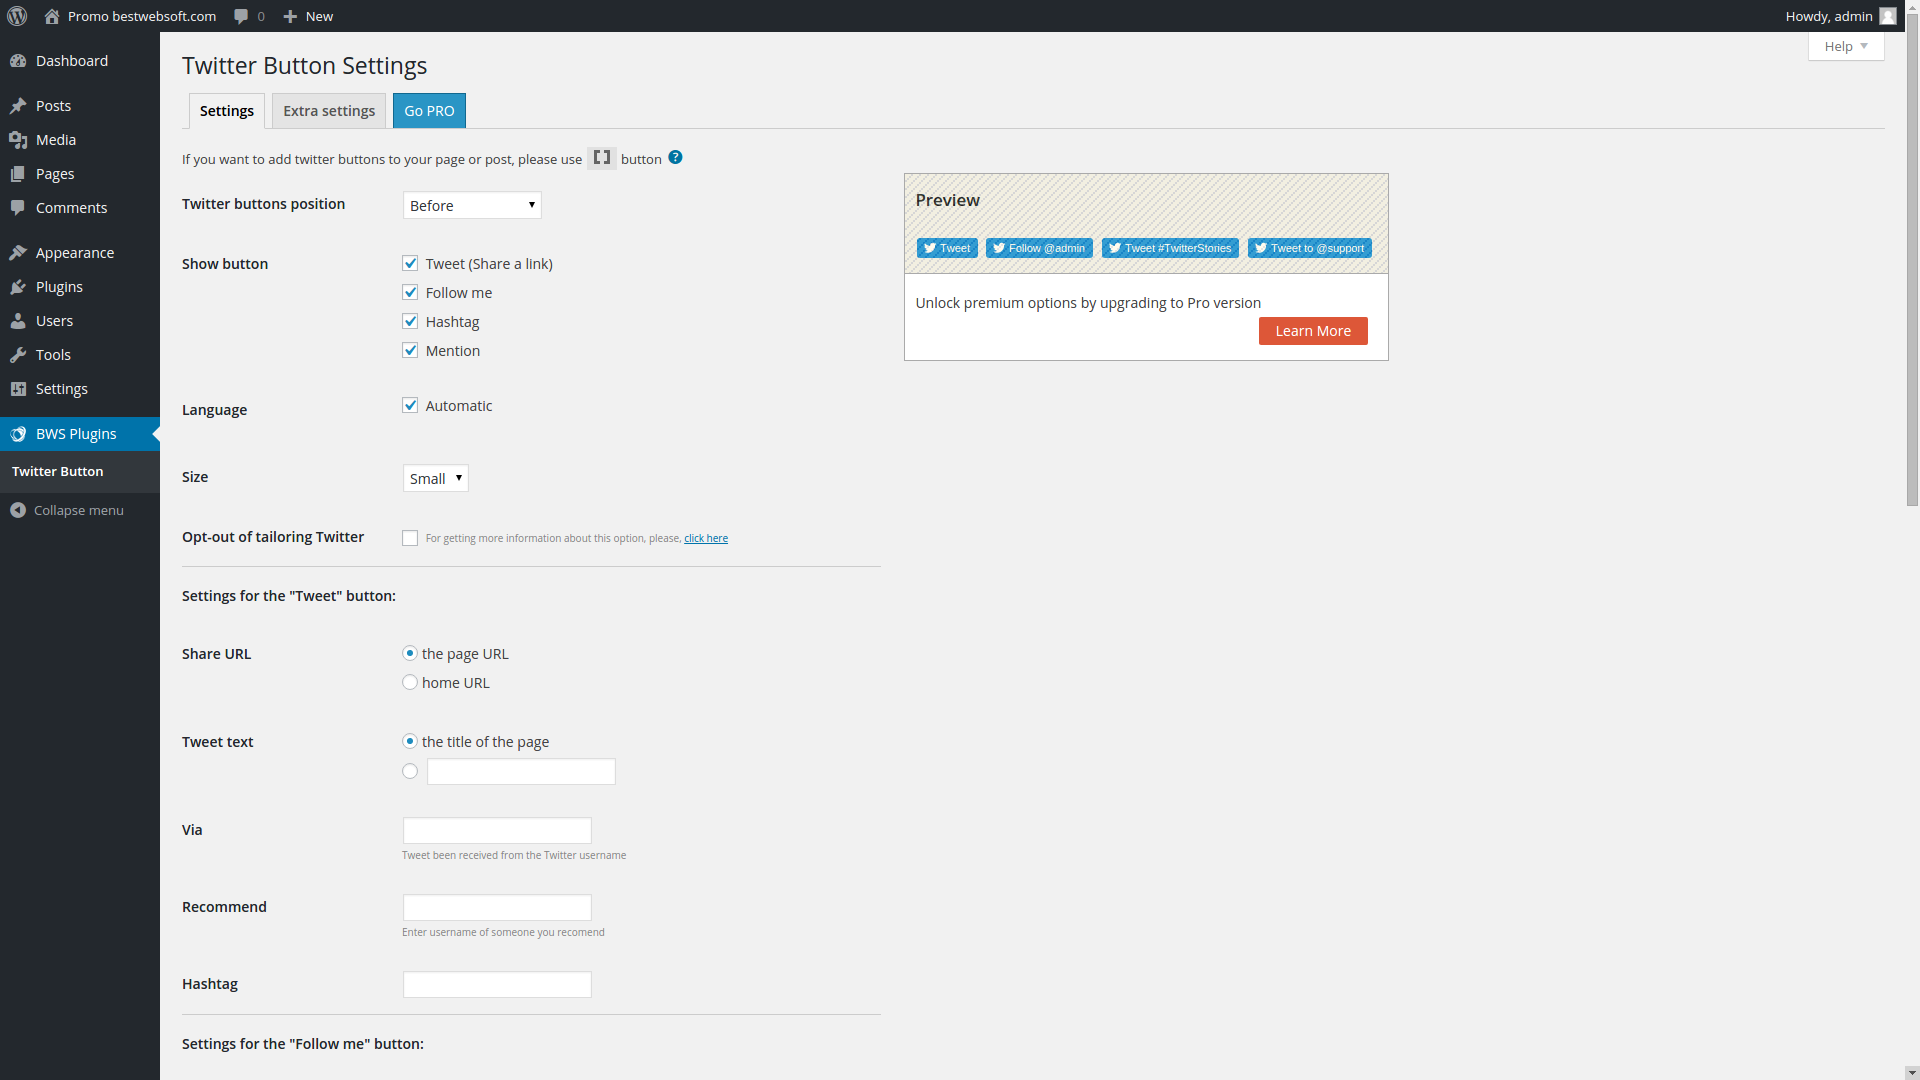This screenshot has height=1080, width=1920.
Task: Toggle the Automatic language checkbox
Action: (x=410, y=405)
